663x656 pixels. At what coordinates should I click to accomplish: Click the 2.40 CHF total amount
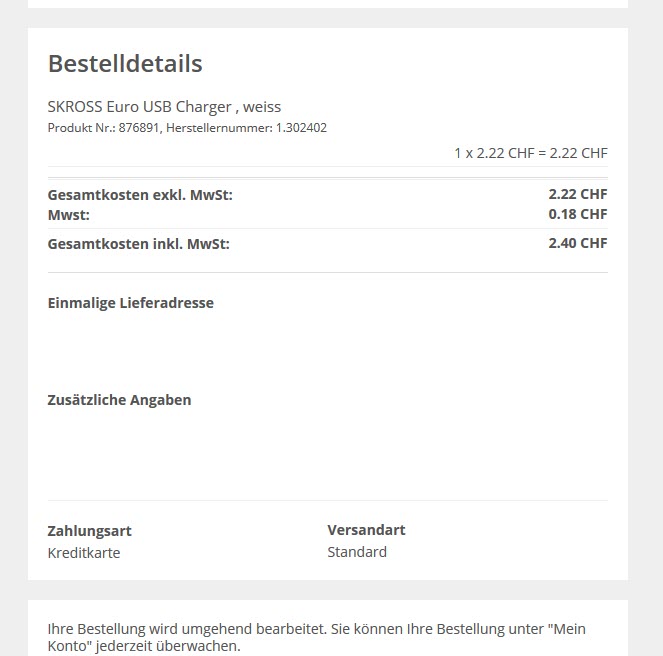coord(577,243)
